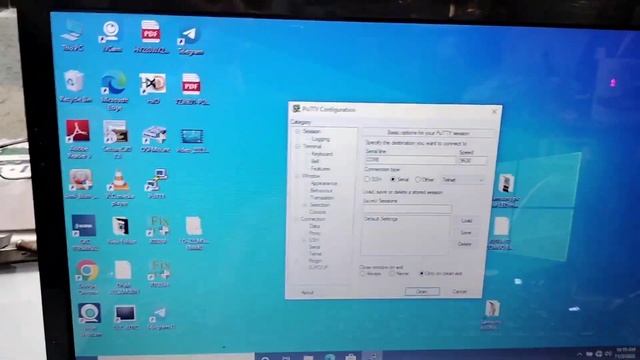The width and height of the screenshot is (640, 360).
Task: Click into the Speed input field
Action: [472, 160]
